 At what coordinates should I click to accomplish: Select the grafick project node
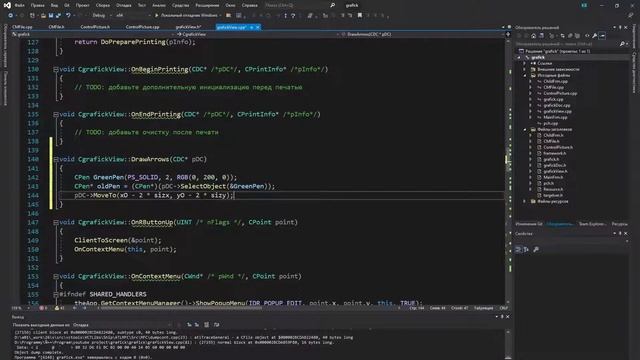(538, 58)
